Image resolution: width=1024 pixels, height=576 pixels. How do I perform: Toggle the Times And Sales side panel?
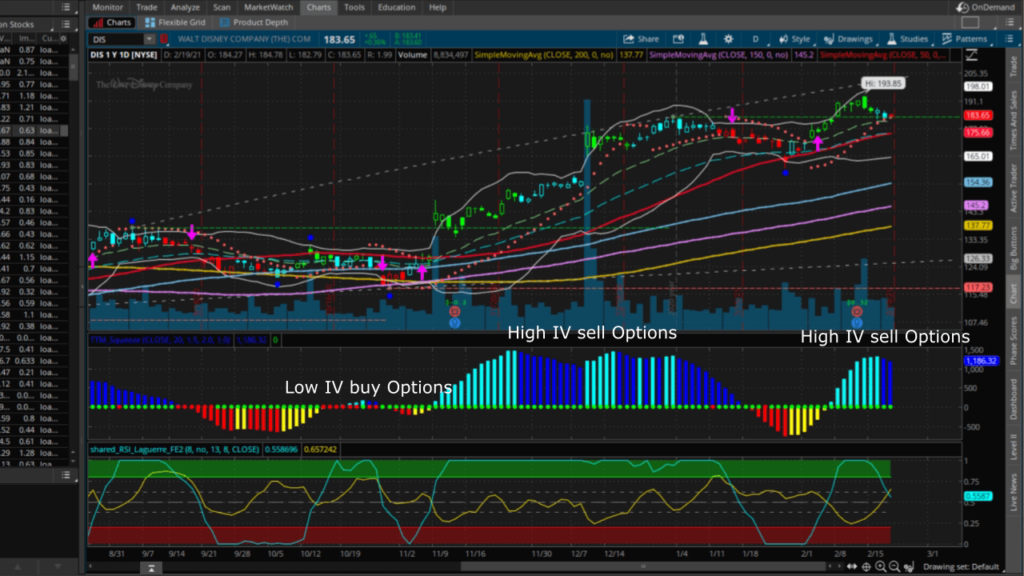pyautogui.click(x=1014, y=121)
